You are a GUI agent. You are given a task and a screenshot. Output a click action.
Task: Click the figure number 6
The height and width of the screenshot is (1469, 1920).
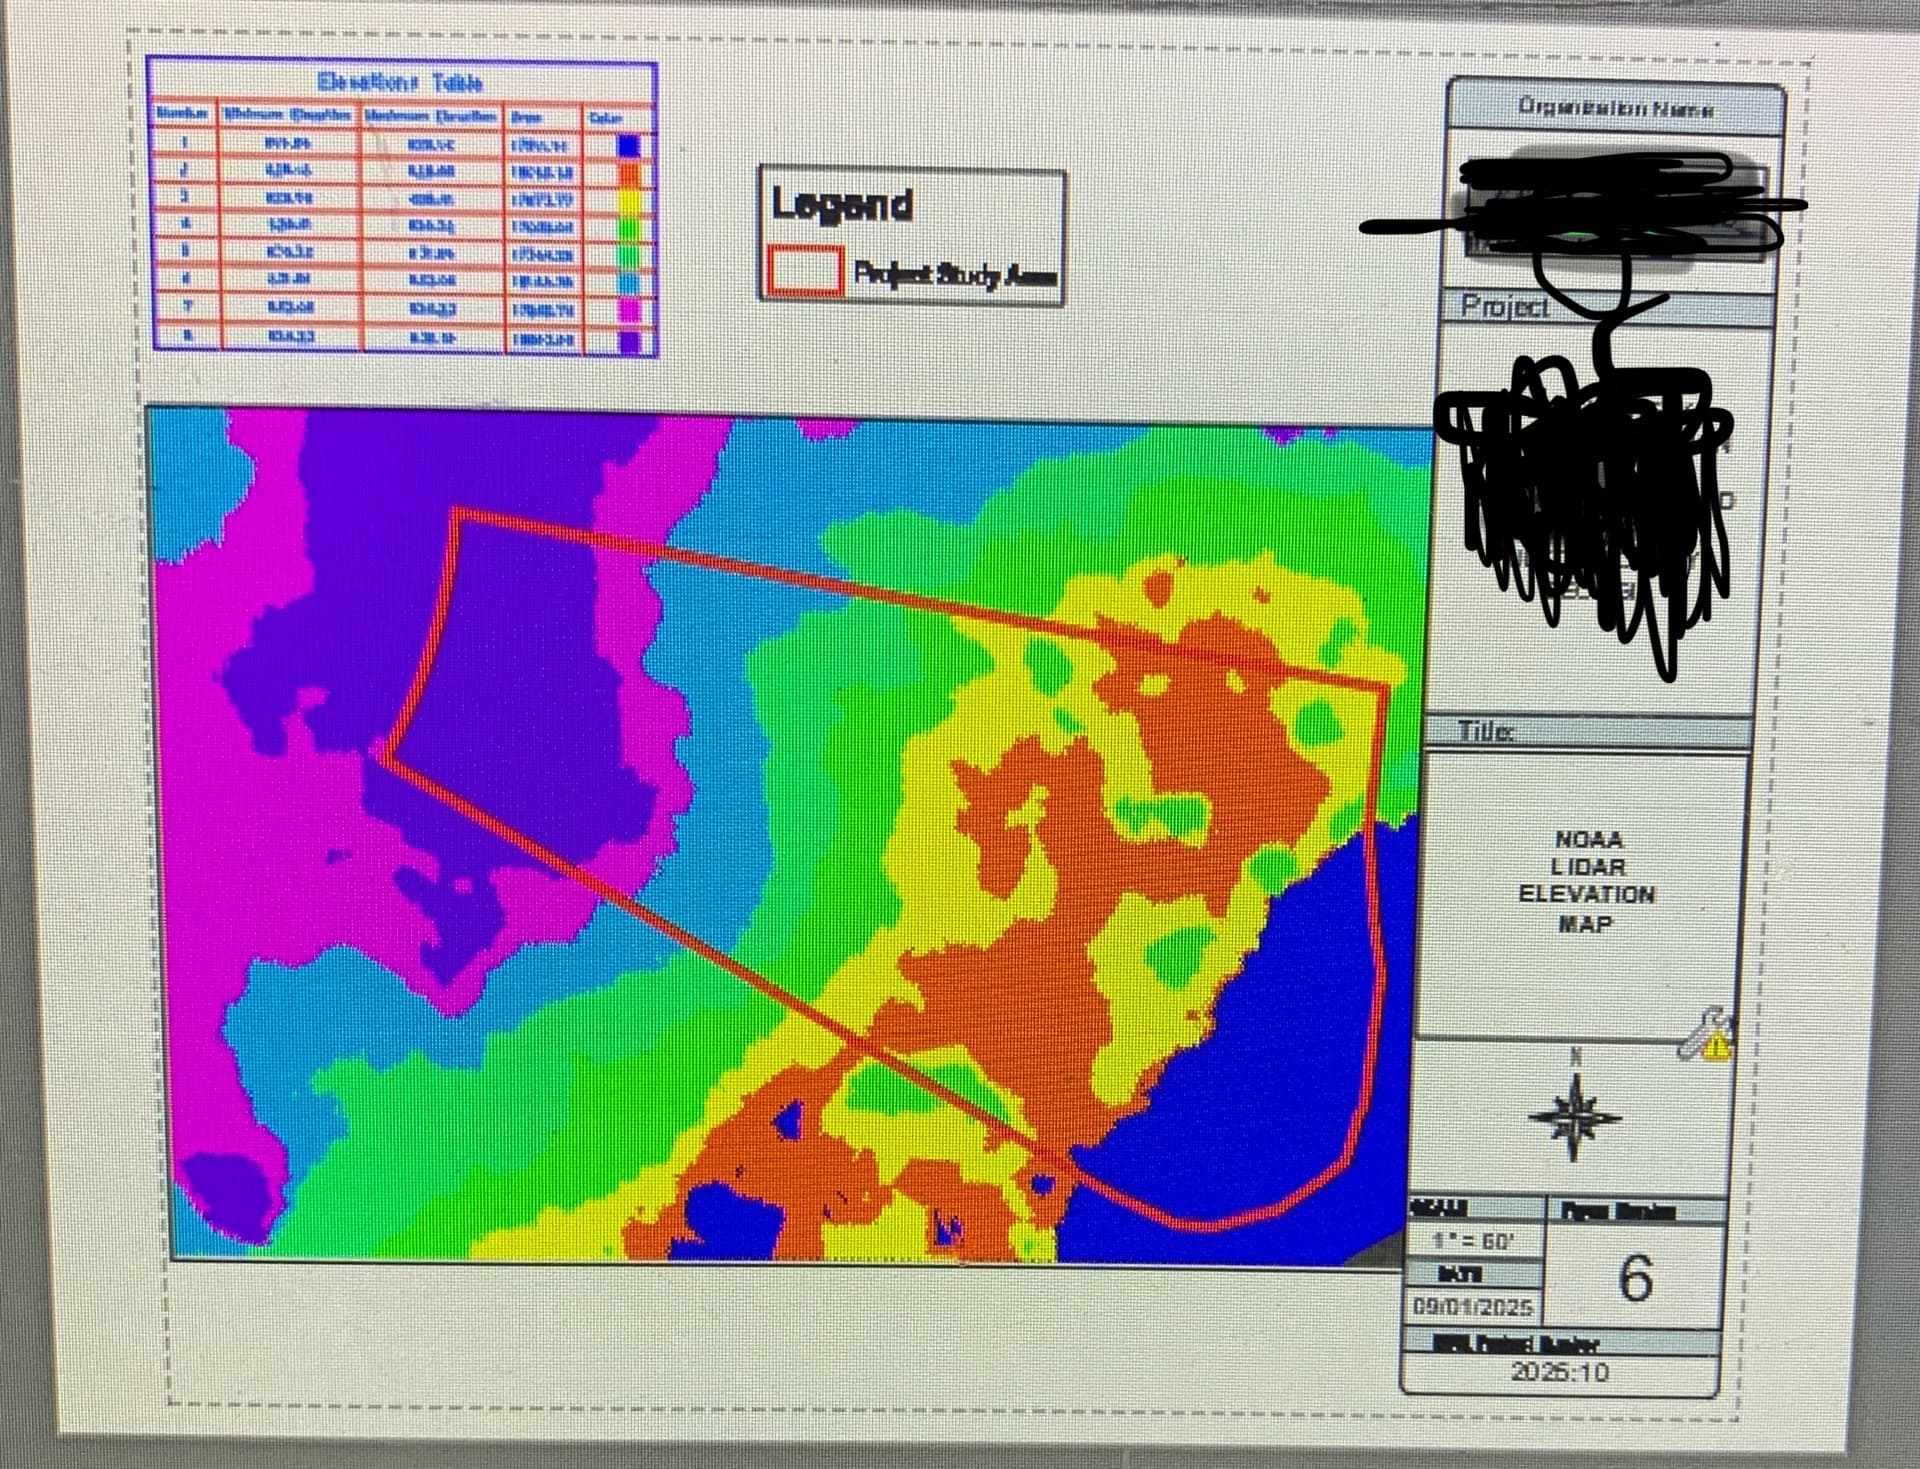tap(1635, 1279)
